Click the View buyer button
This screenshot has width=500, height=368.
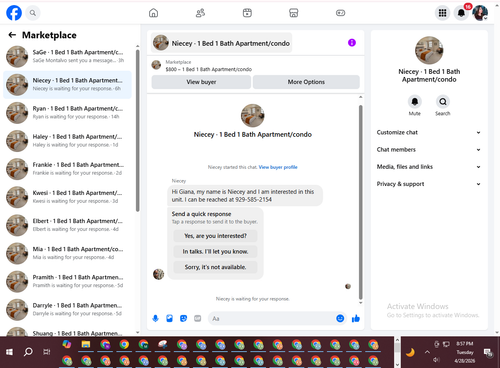pos(201,82)
